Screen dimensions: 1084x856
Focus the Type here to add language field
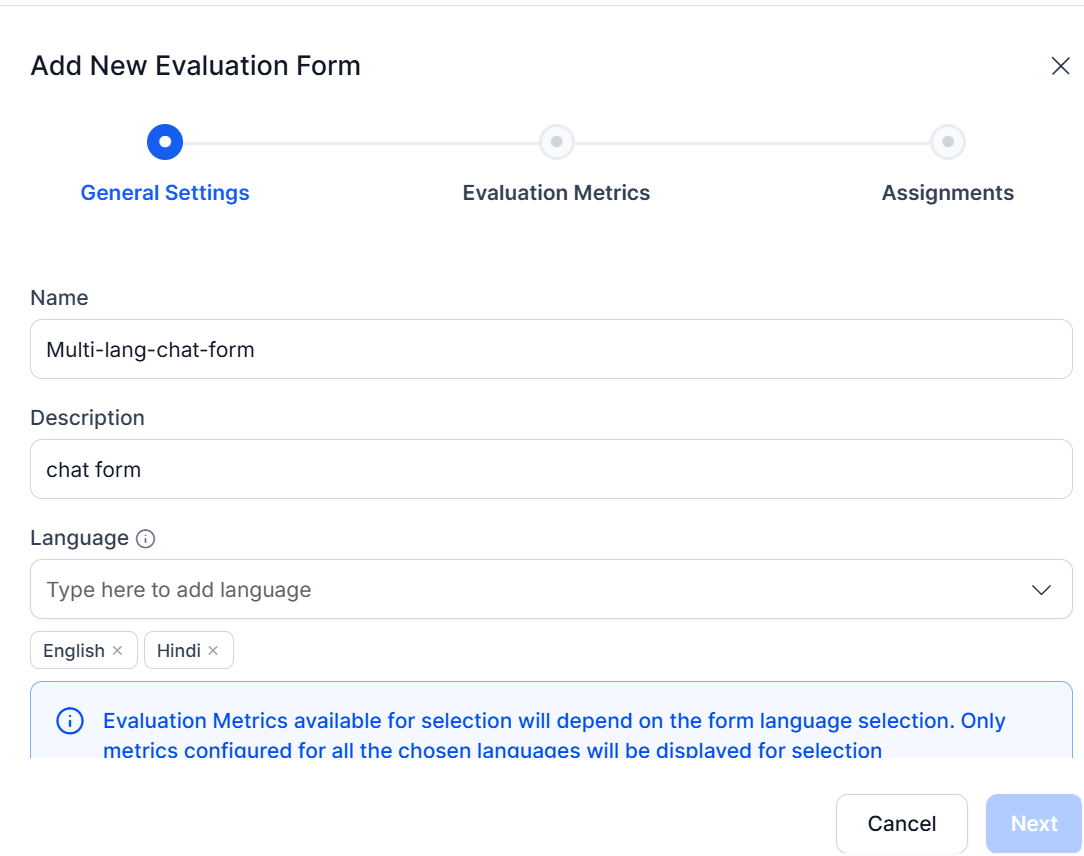pos(551,589)
